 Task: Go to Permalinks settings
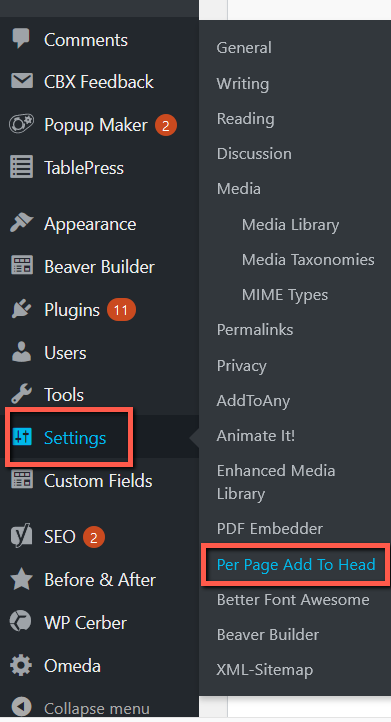255,330
